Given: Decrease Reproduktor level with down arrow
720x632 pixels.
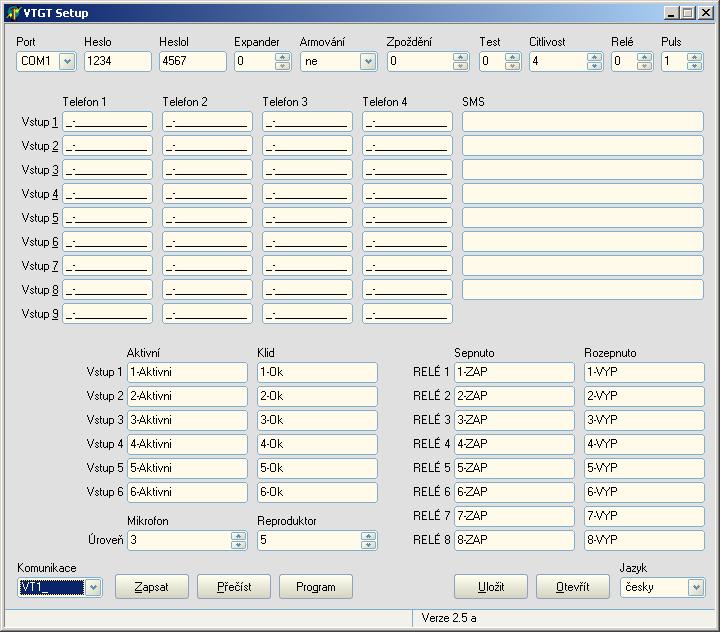Looking at the screenshot, I should coord(368,545).
